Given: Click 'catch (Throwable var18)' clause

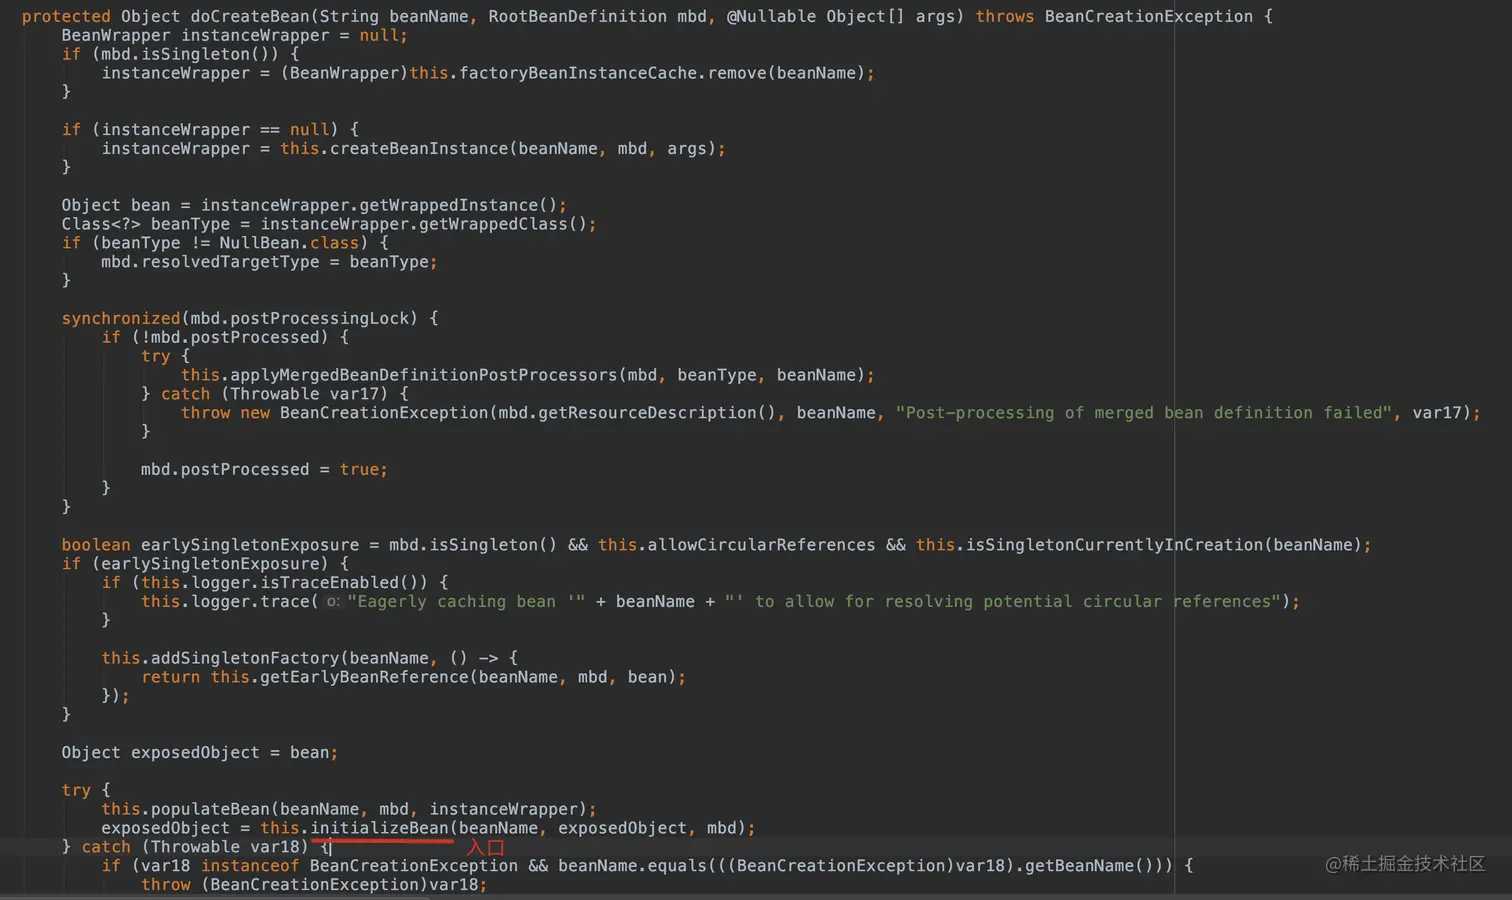Looking at the screenshot, I should coord(195,848).
